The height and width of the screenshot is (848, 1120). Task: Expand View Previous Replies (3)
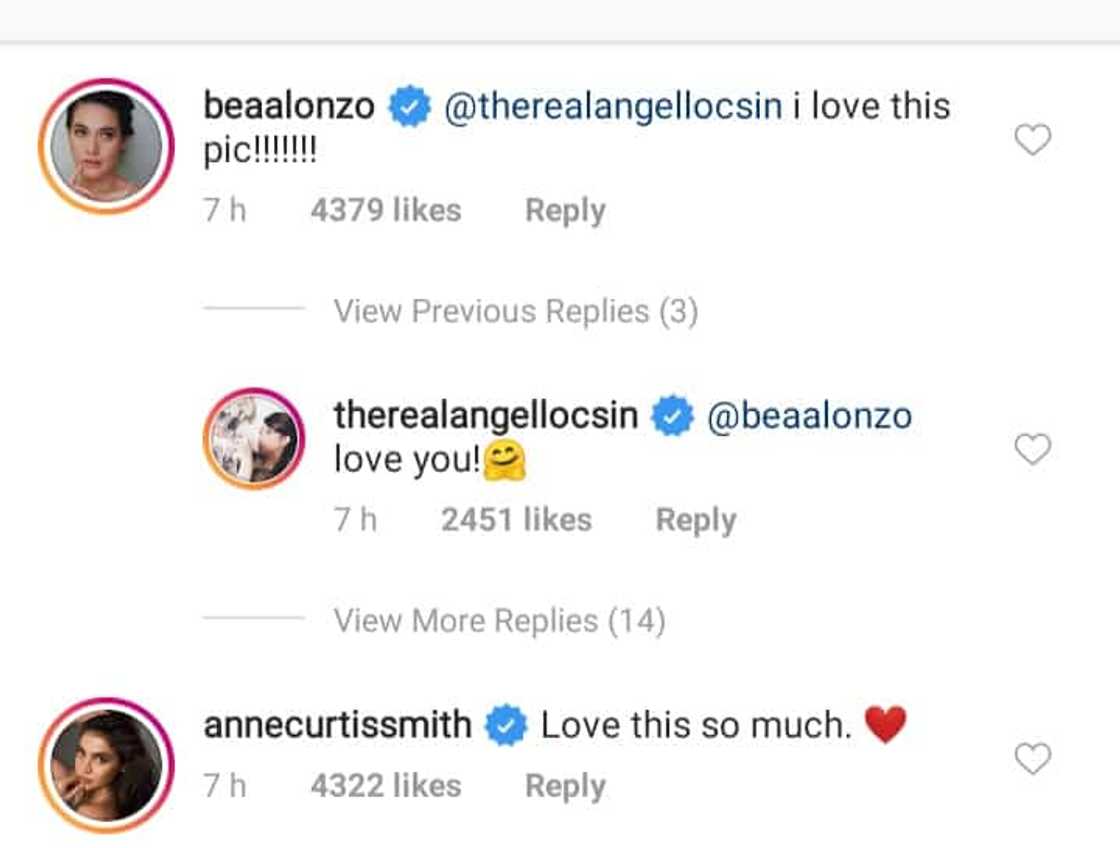[x=515, y=312]
